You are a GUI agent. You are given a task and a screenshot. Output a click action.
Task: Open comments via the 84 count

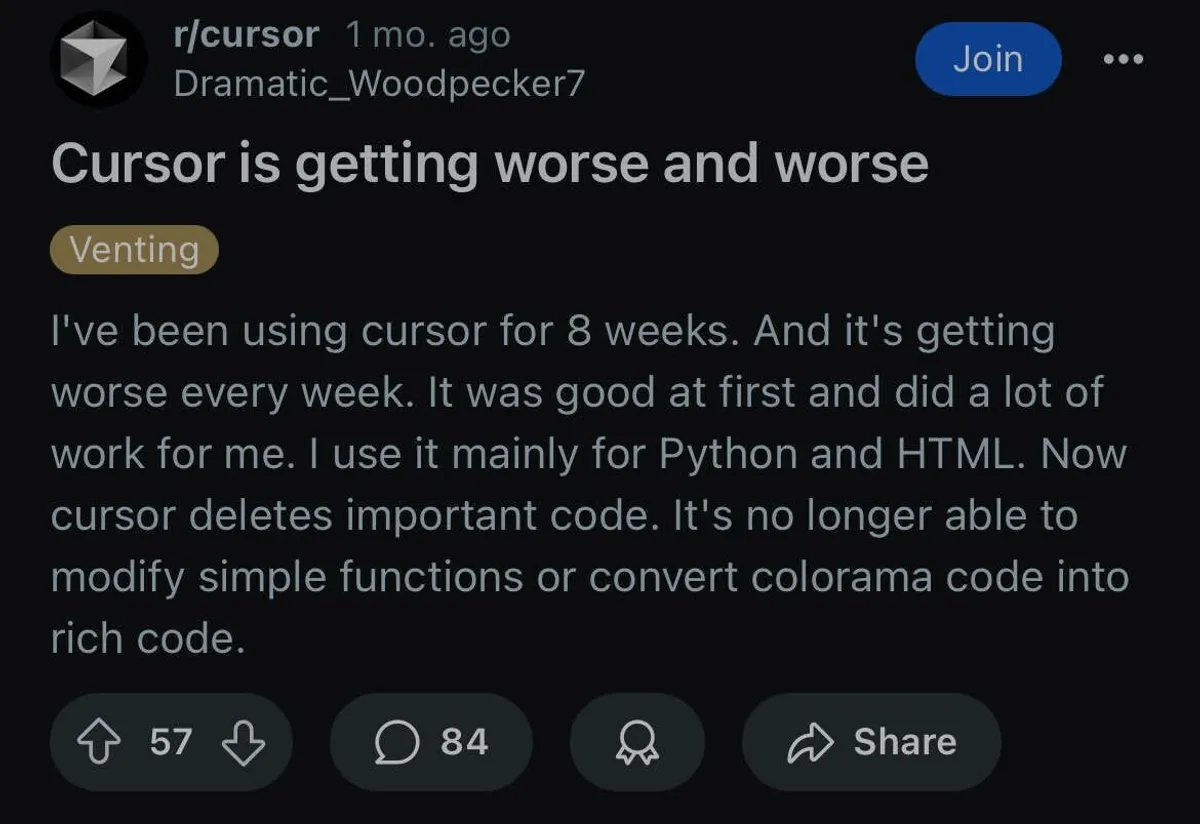click(x=464, y=742)
